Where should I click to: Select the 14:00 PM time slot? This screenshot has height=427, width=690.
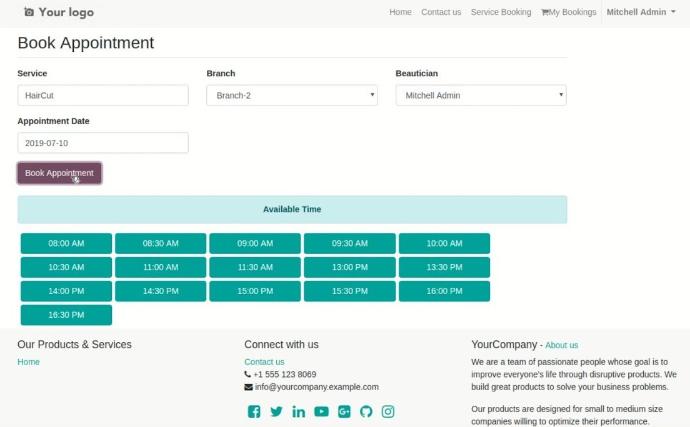pyautogui.click(x=66, y=291)
